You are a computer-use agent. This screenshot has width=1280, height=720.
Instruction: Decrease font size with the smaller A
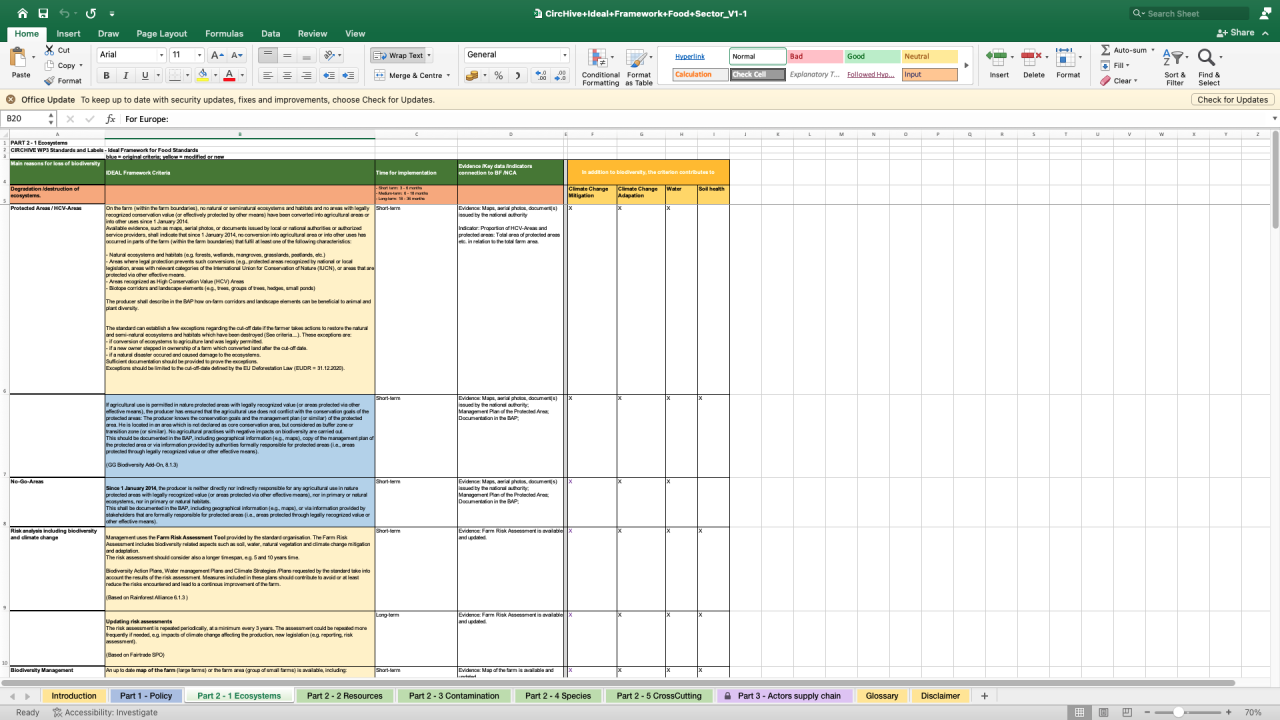238,55
